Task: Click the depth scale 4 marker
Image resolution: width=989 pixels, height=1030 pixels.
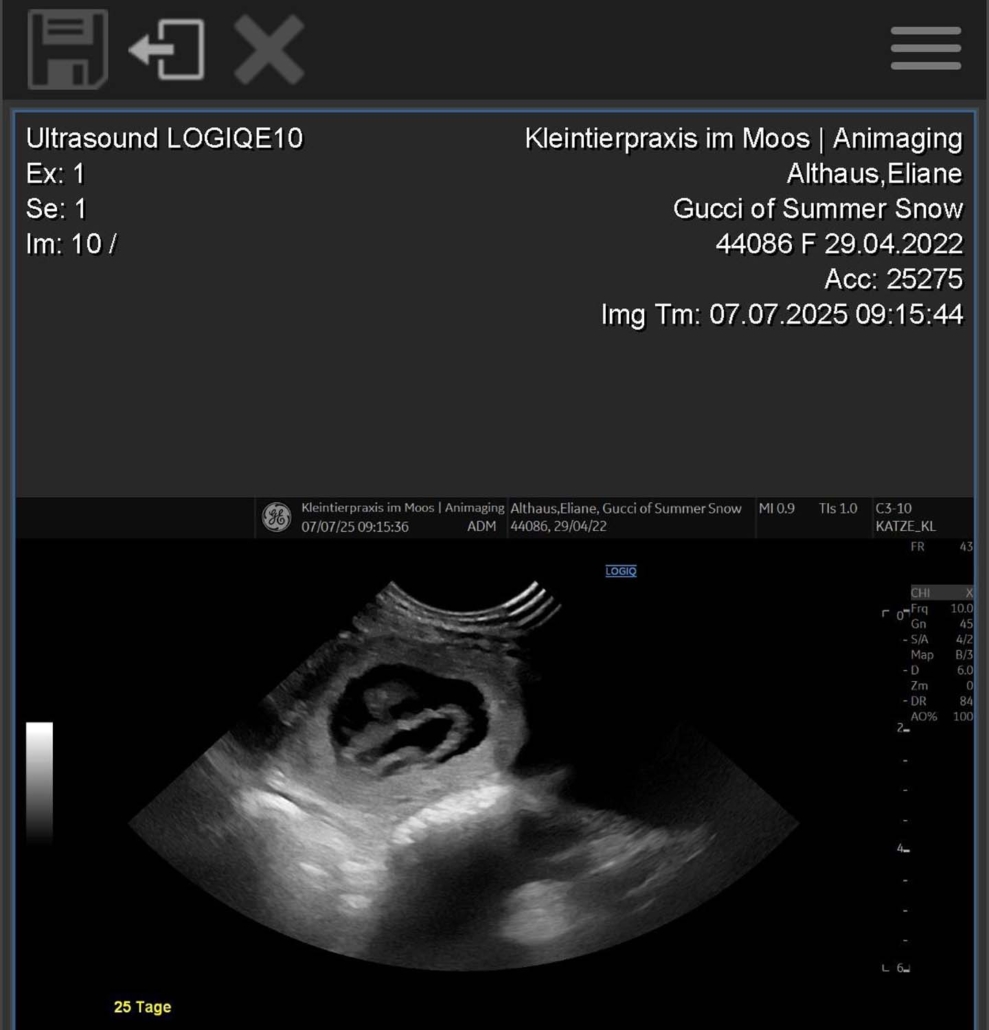Action: click(902, 849)
